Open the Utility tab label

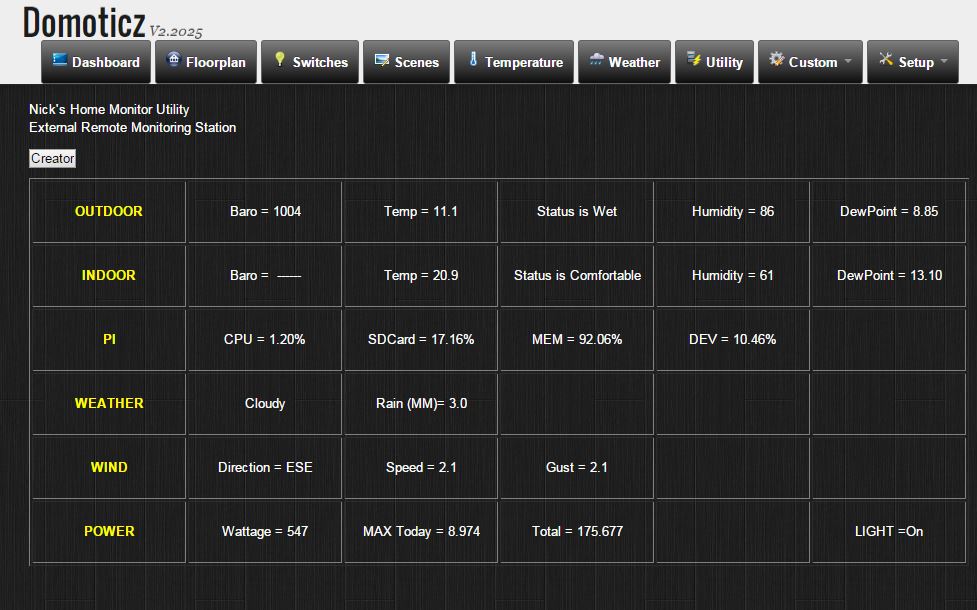[x=724, y=62]
